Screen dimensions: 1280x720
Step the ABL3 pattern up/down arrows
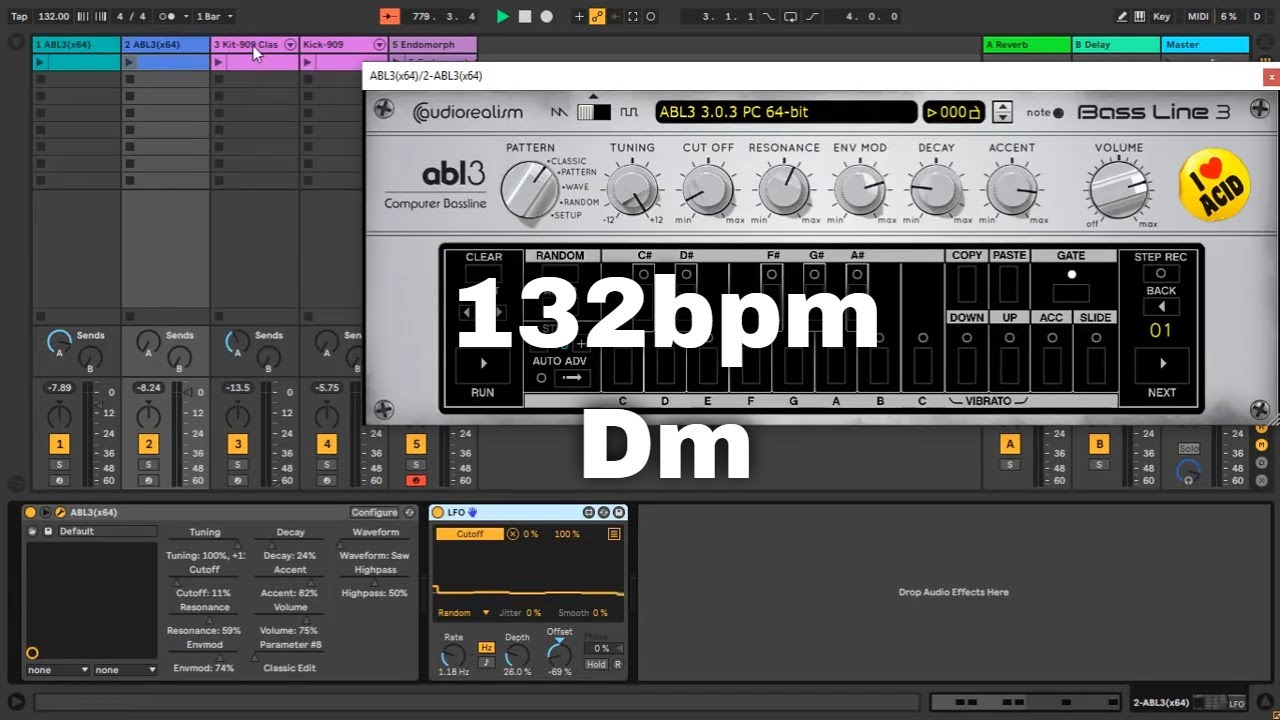point(1002,112)
